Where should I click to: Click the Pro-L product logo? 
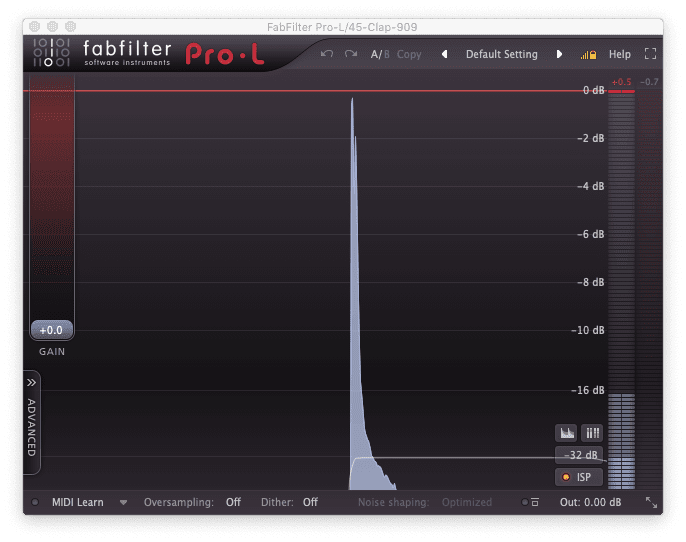click(225, 54)
